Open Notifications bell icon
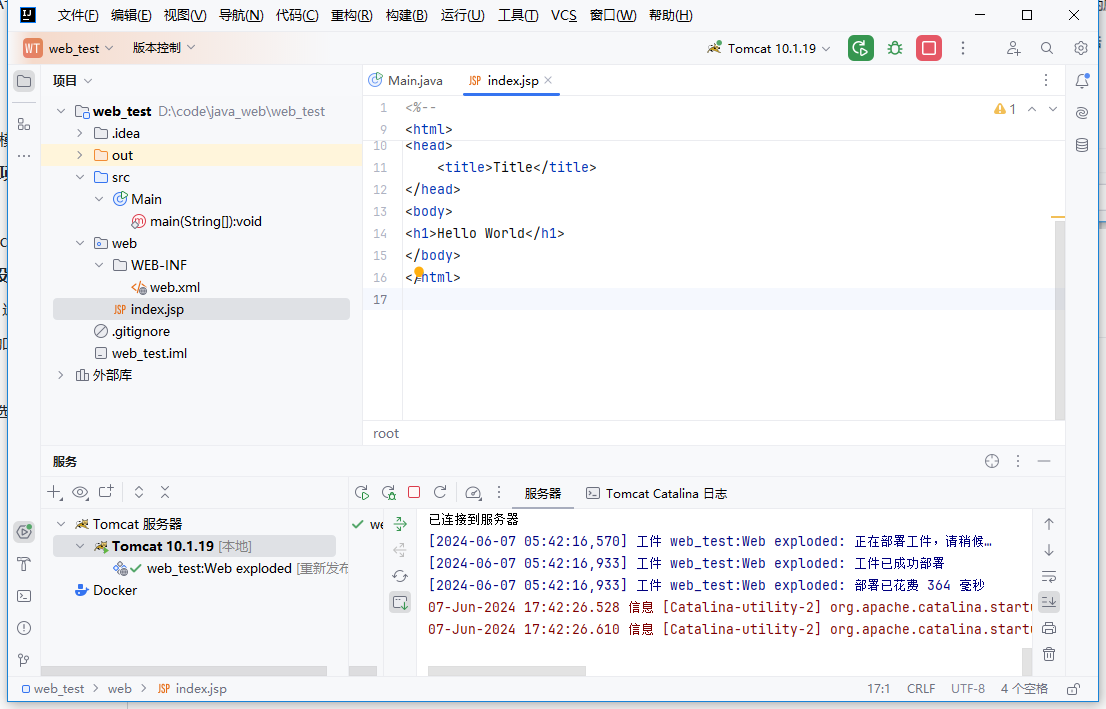 (1081, 81)
